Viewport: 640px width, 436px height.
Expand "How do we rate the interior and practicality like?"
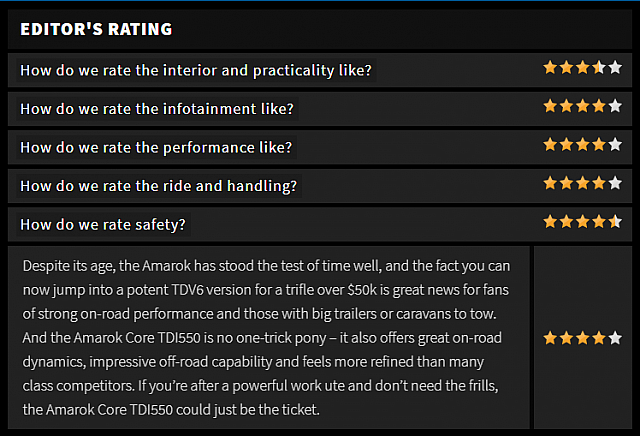pyautogui.click(x=196, y=71)
